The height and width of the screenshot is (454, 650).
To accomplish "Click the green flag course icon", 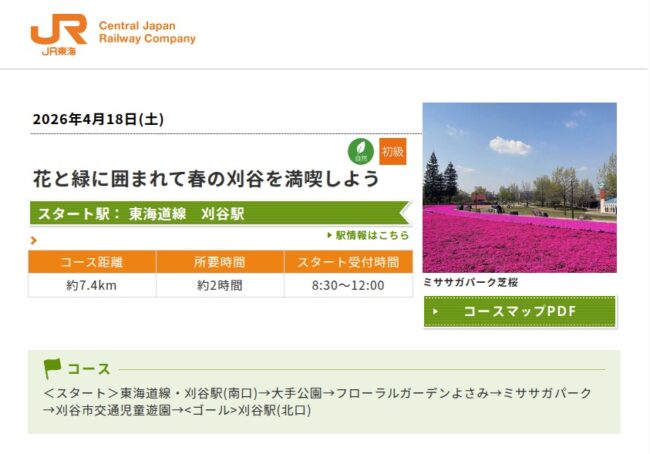I will pos(52,368).
